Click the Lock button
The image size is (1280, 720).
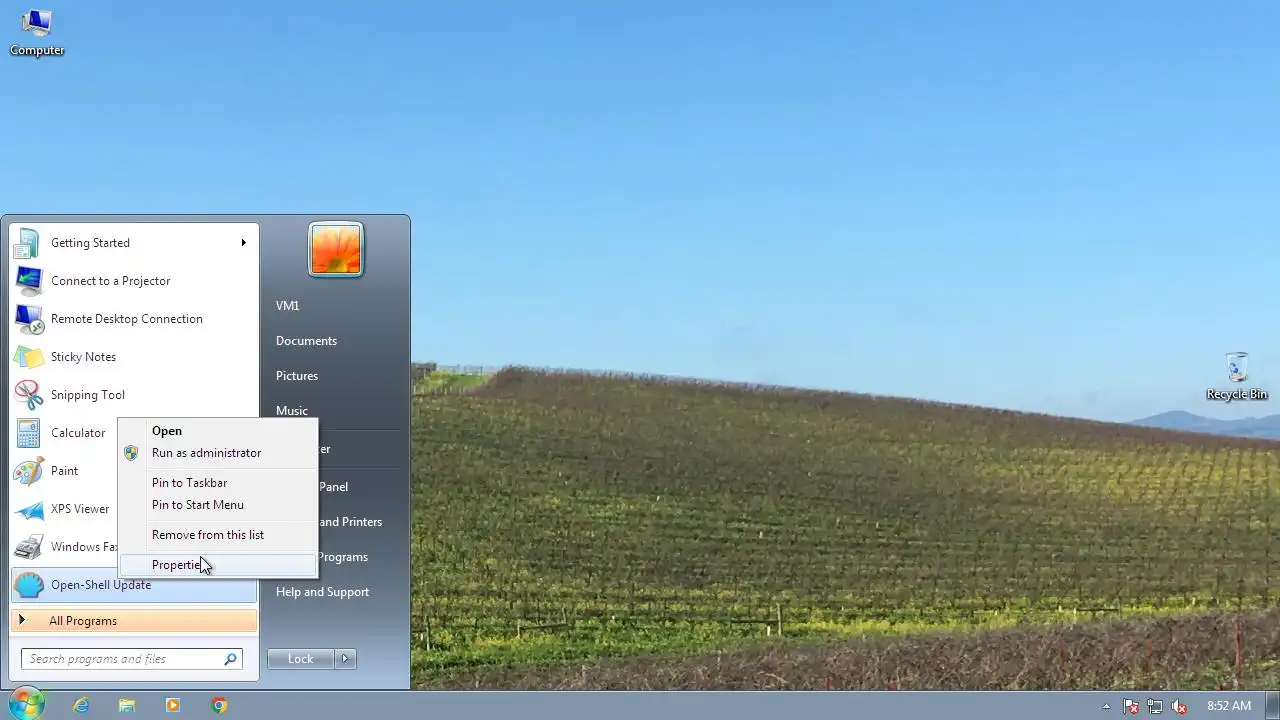coord(301,659)
